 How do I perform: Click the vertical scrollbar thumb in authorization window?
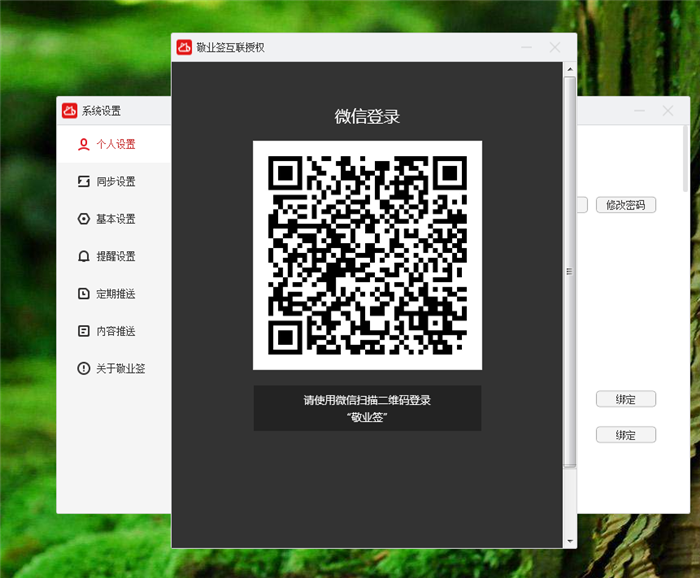[570, 272]
